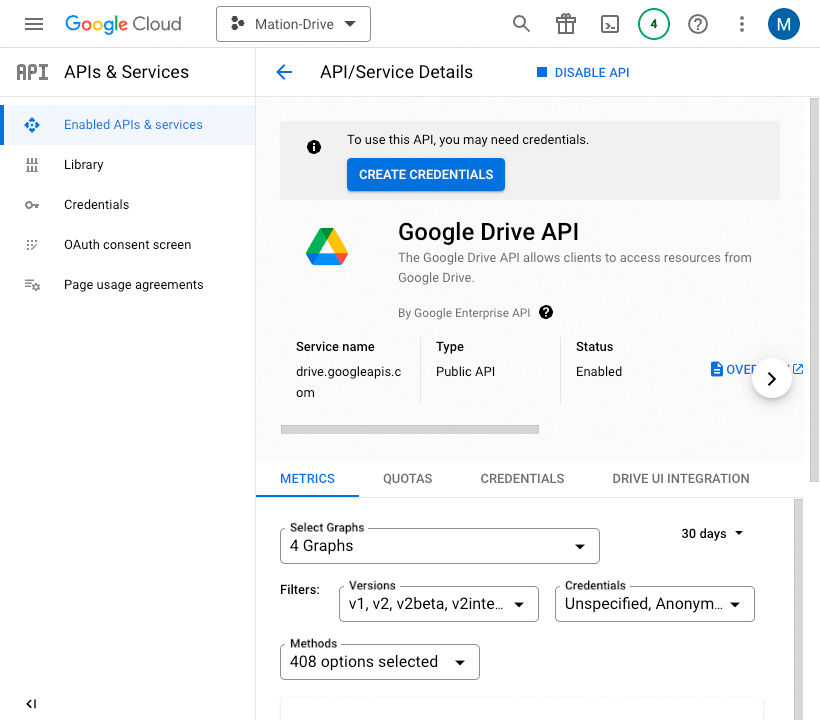Click the page vertical scrollbar on right
820x720 pixels.
coord(814,290)
